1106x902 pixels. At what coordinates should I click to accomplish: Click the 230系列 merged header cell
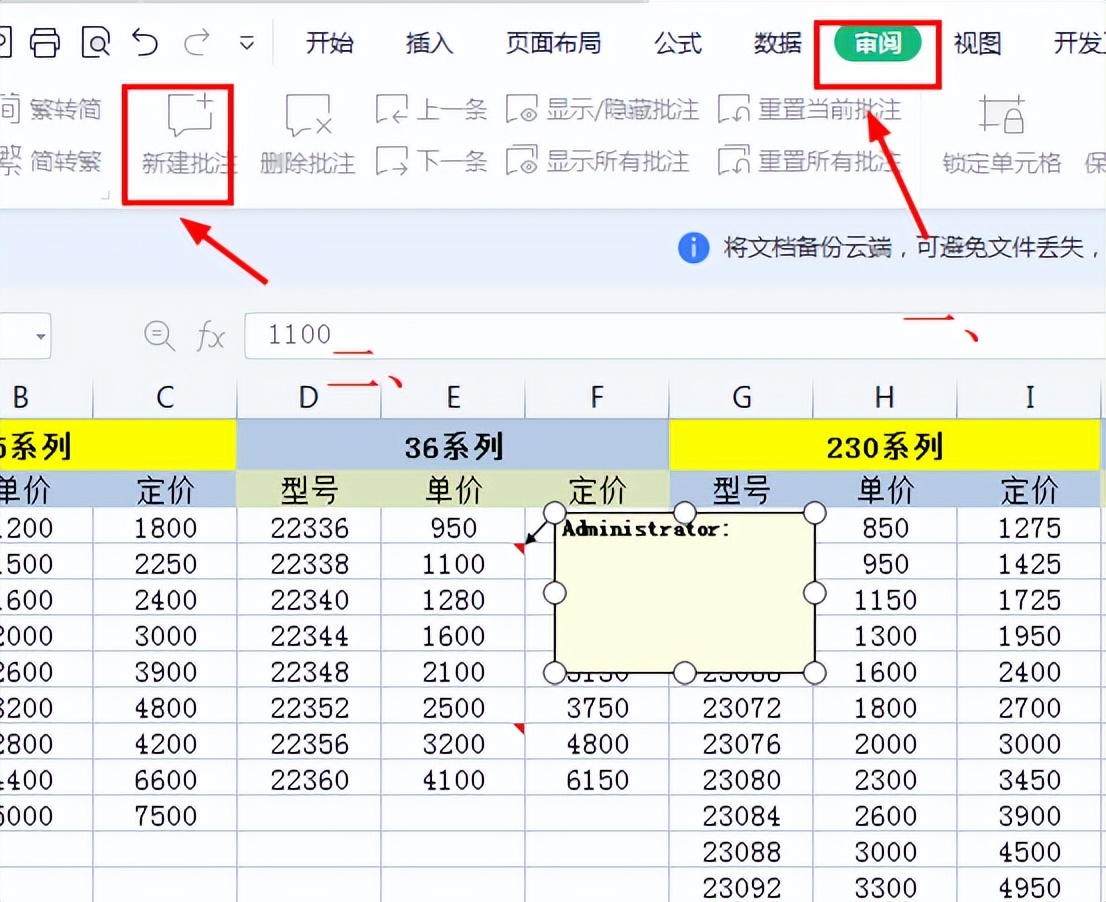click(885, 446)
